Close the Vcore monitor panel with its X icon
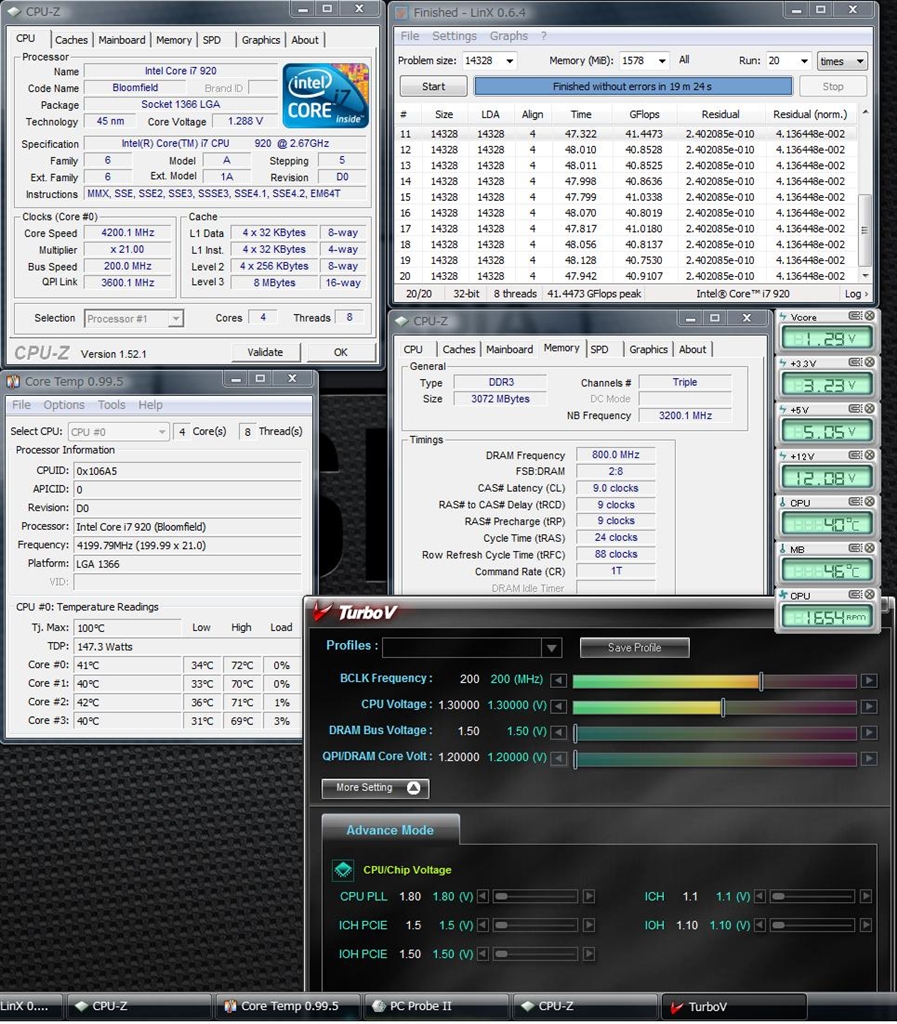Image resolution: width=897 pixels, height=1024 pixels. [x=870, y=316]
